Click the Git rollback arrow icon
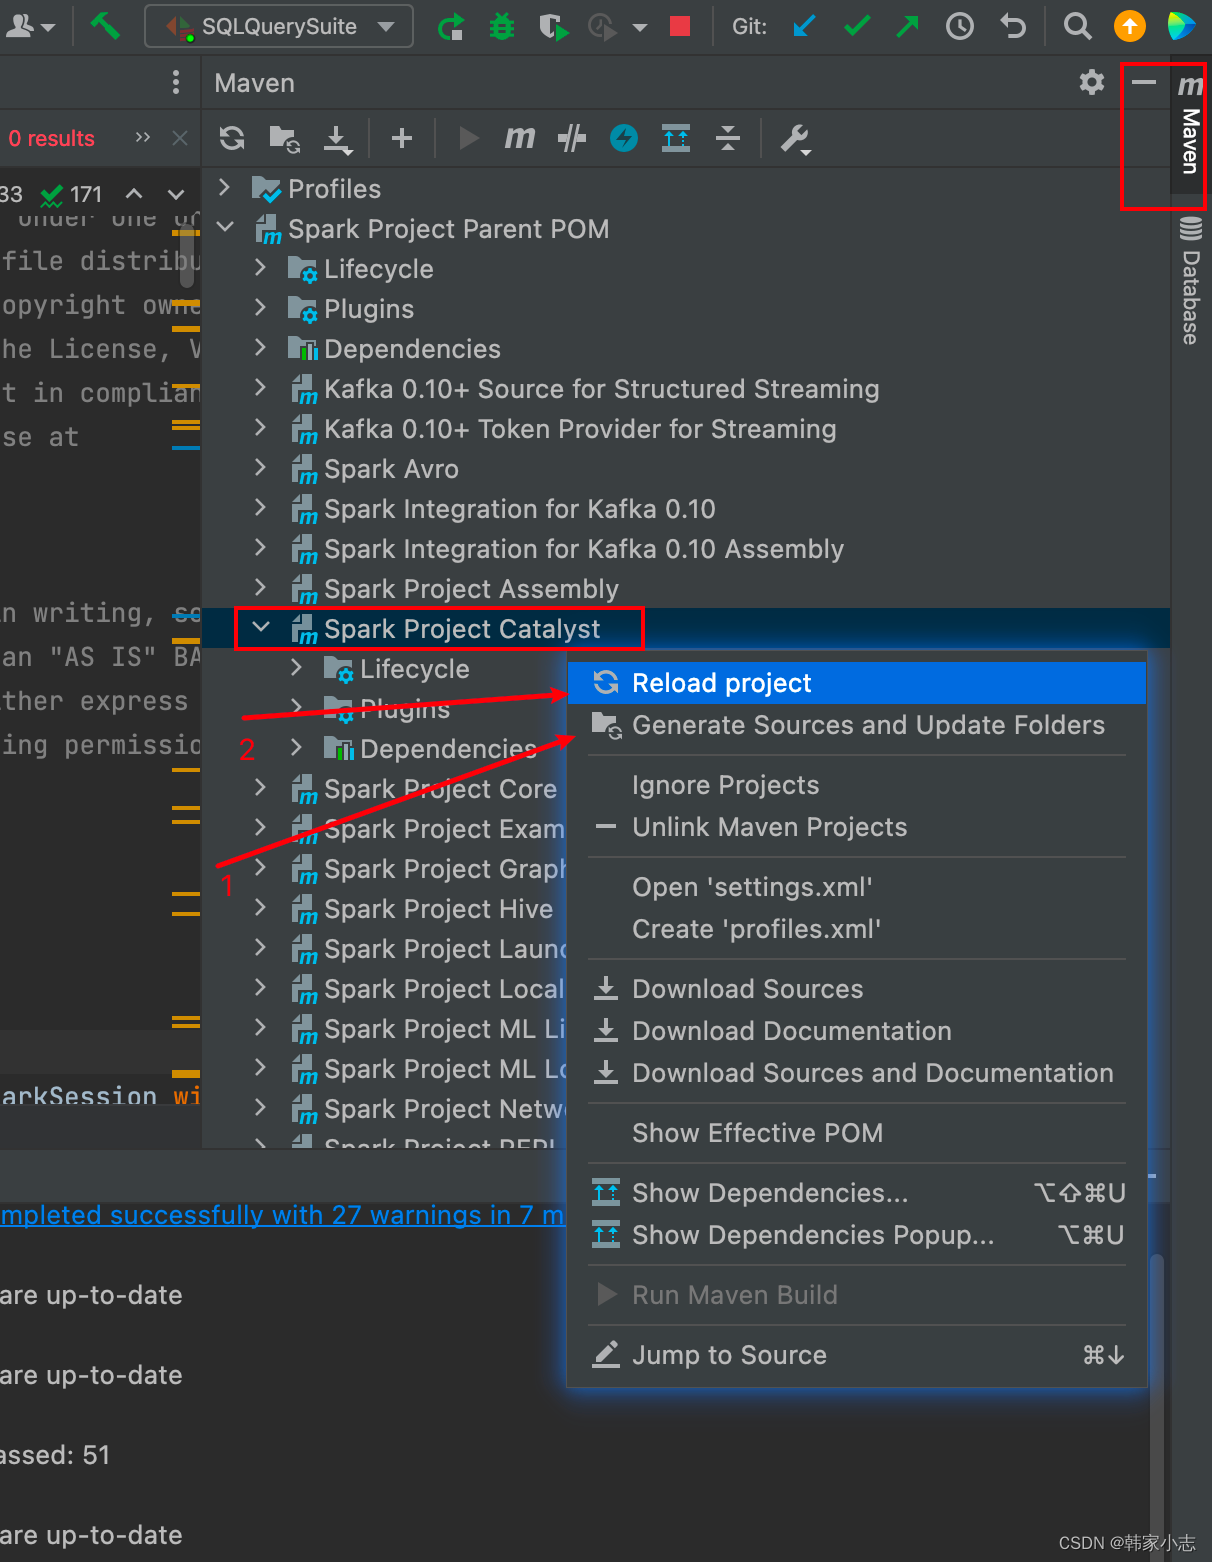Screen dimensions: 1212x1562 (x=1013, y=26)
